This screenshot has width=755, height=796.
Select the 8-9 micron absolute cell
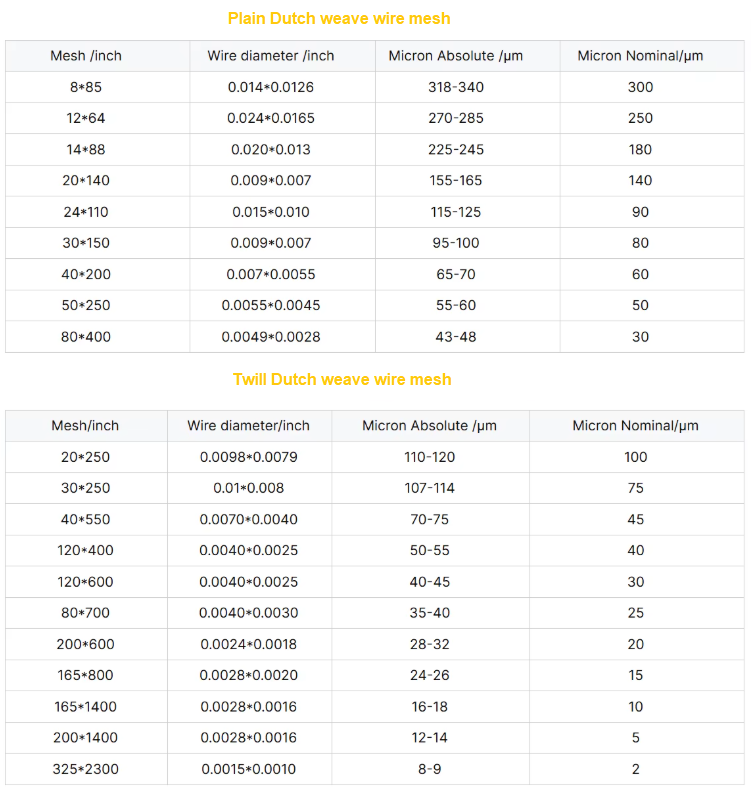[430, 769]
